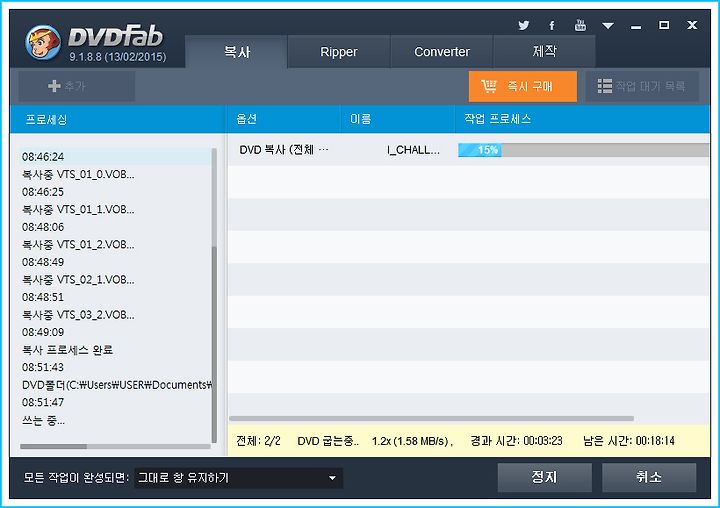Click the DVD 굽는중.. status text

click(x=328, y=441)
